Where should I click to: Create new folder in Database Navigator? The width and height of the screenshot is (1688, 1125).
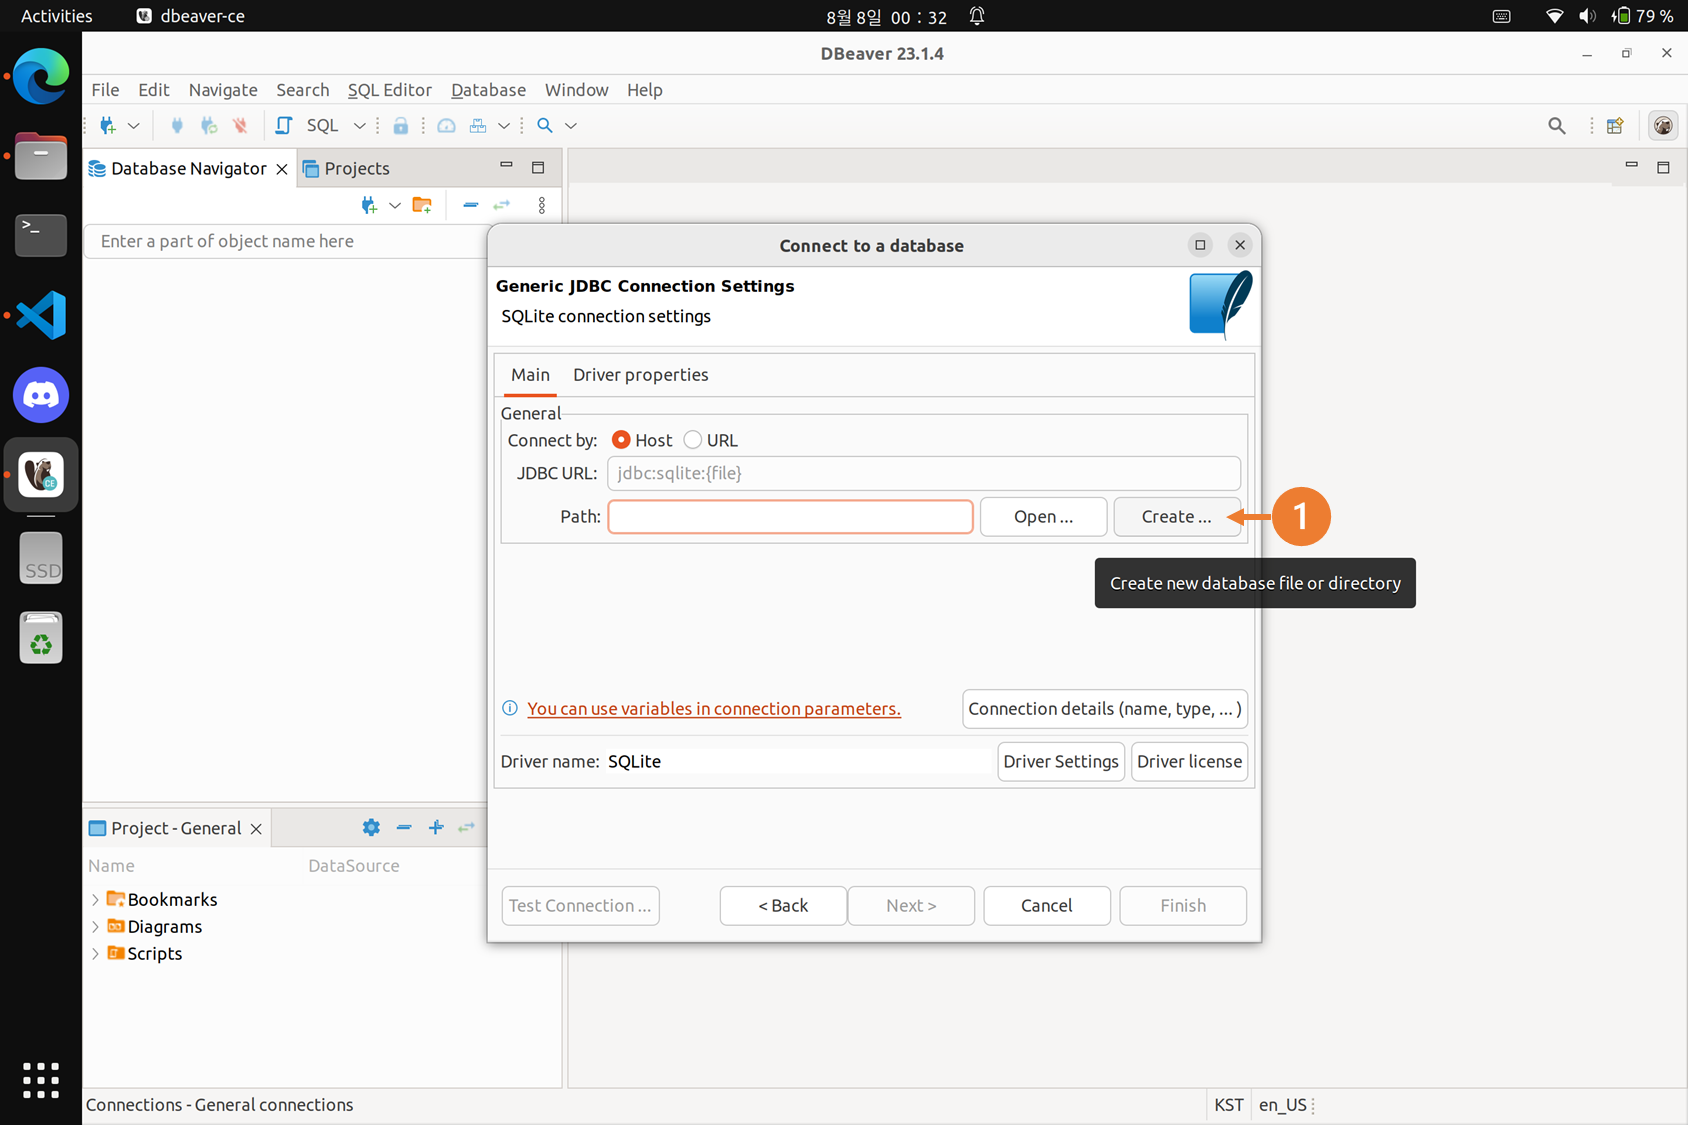[x=422, y=205]
